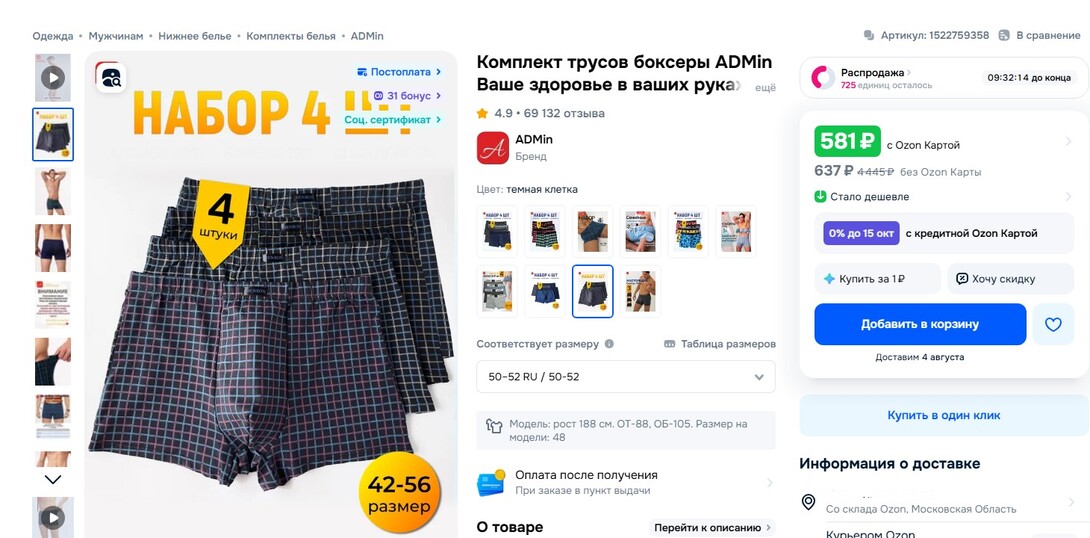This screenshot has width=1090, height=538.
Task: Select the blue boxers color variant swatch
Action: [544, 291]
